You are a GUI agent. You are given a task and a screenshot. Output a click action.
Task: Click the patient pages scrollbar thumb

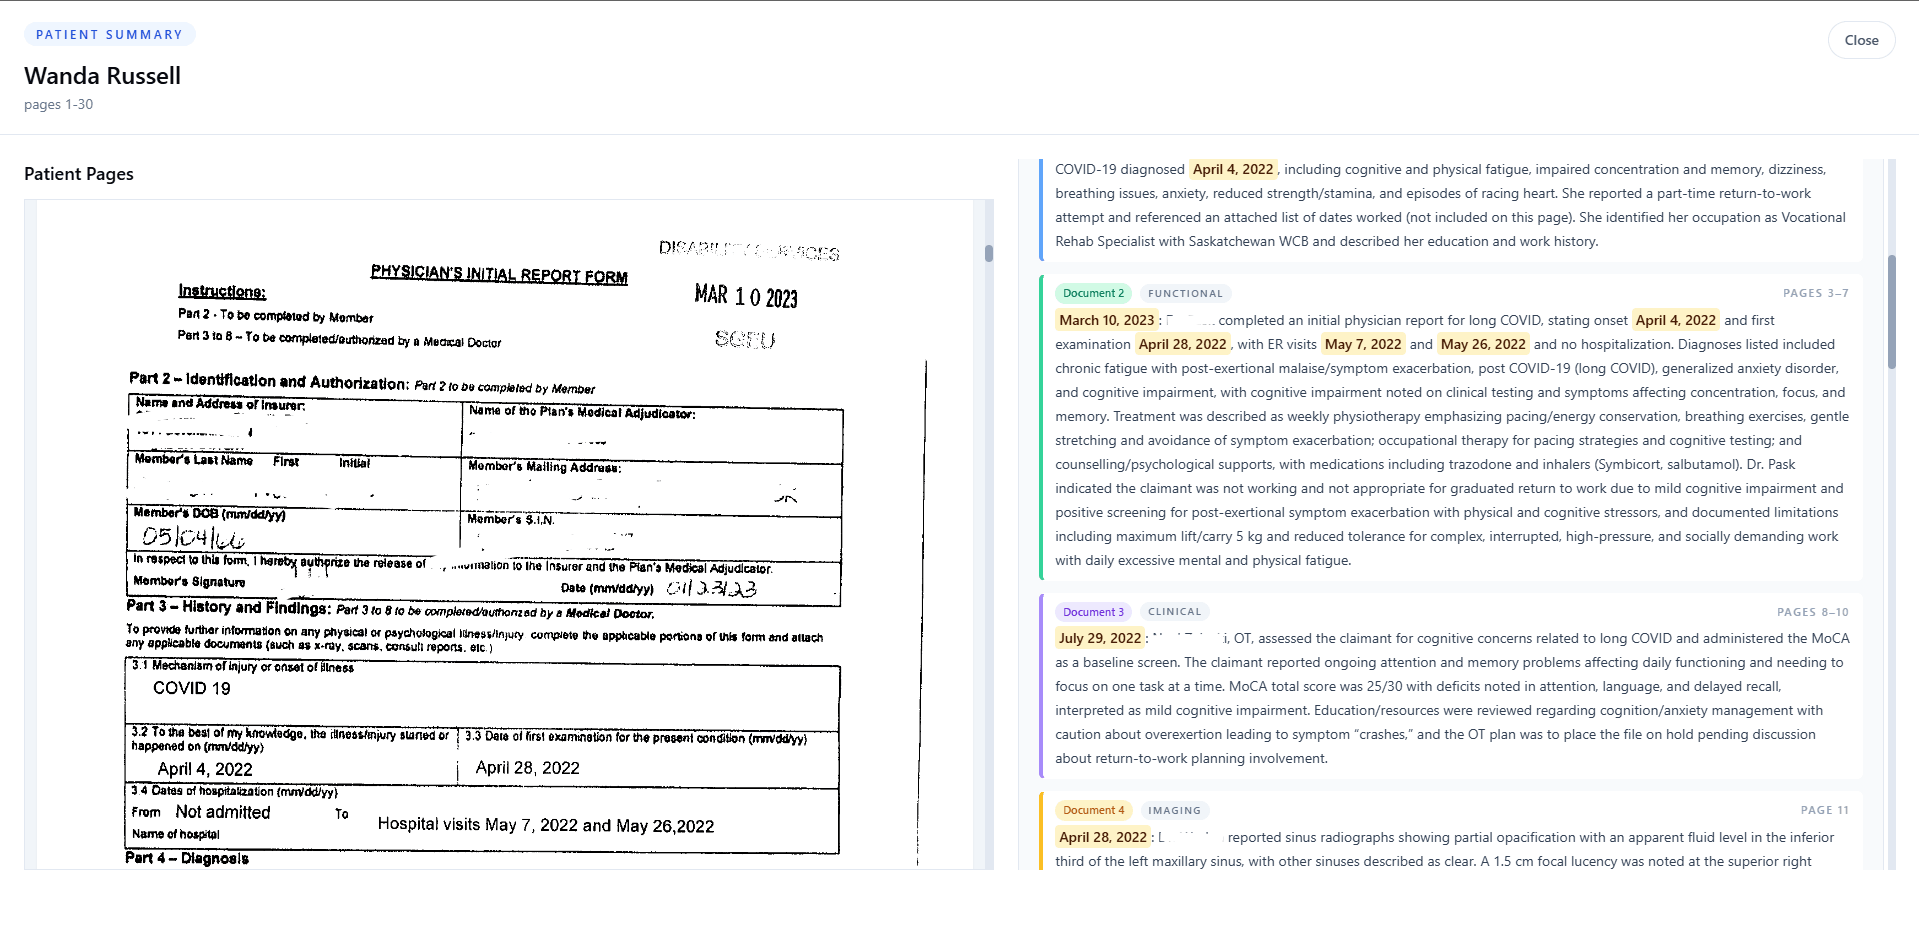coord(988,253)
